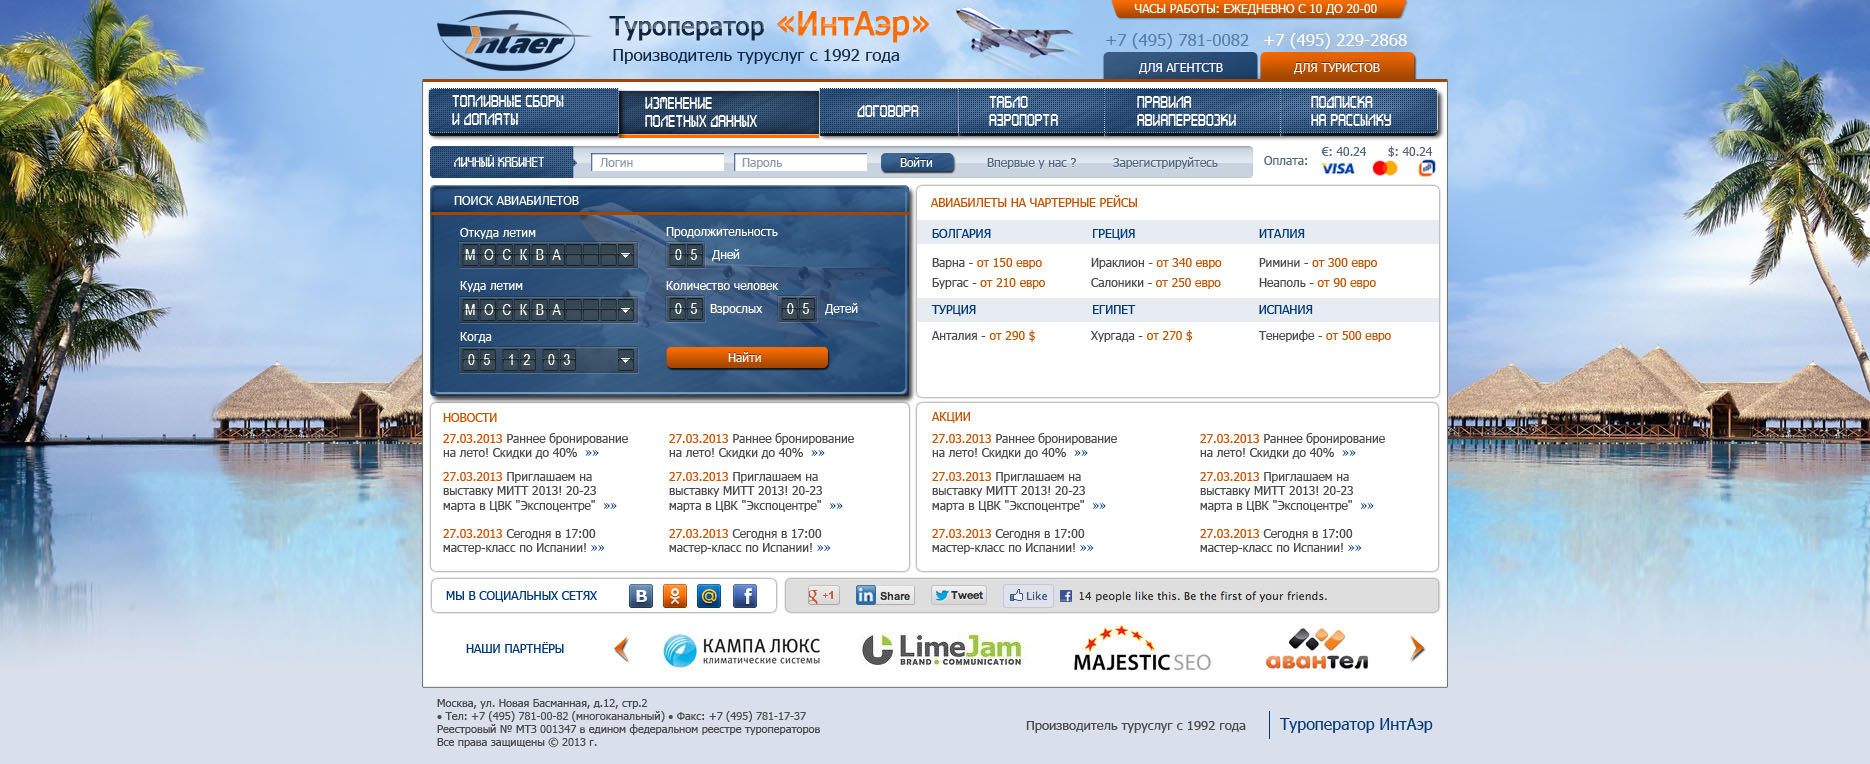The width and height of the screenshot is (1870, 764).
Task: Open the Варна от 150 евро offer
Action: point(987,263)
